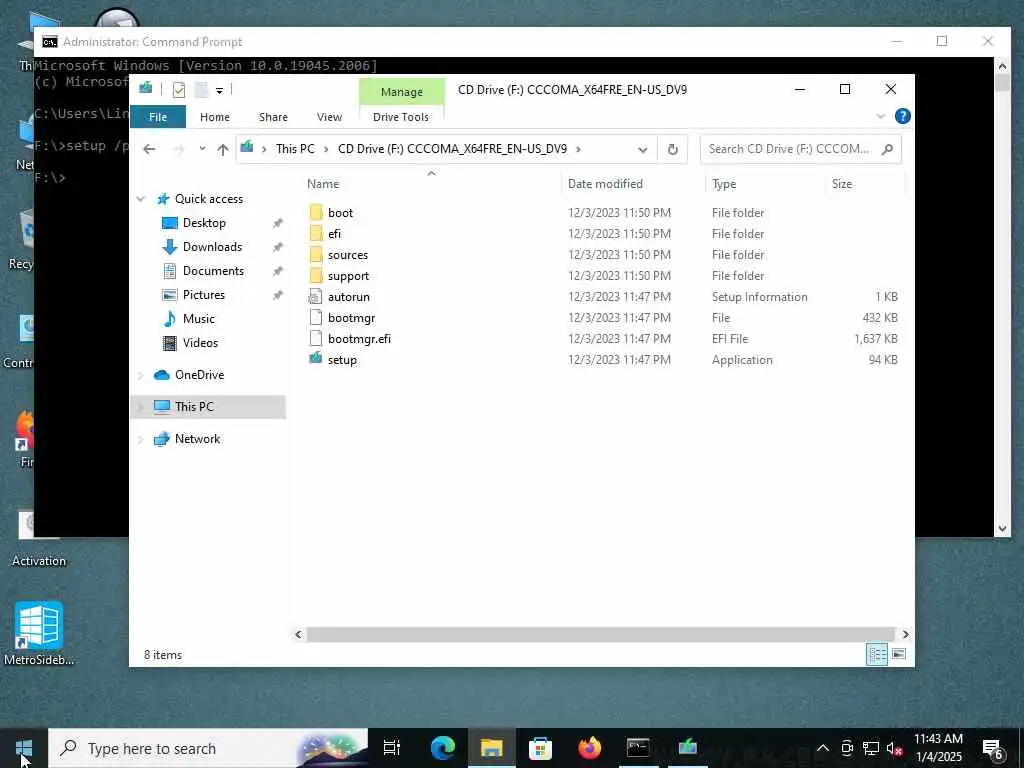
Task: Go back with the Back arrow
Action: tap(150, 150)
